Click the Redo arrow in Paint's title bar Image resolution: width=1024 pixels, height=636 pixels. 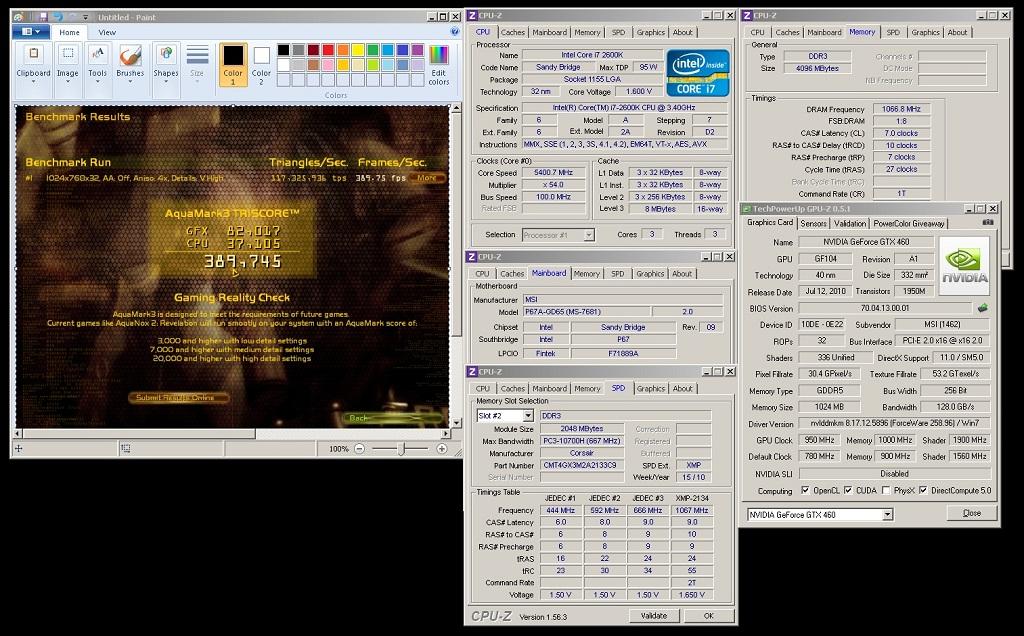[x=72, y=17]
